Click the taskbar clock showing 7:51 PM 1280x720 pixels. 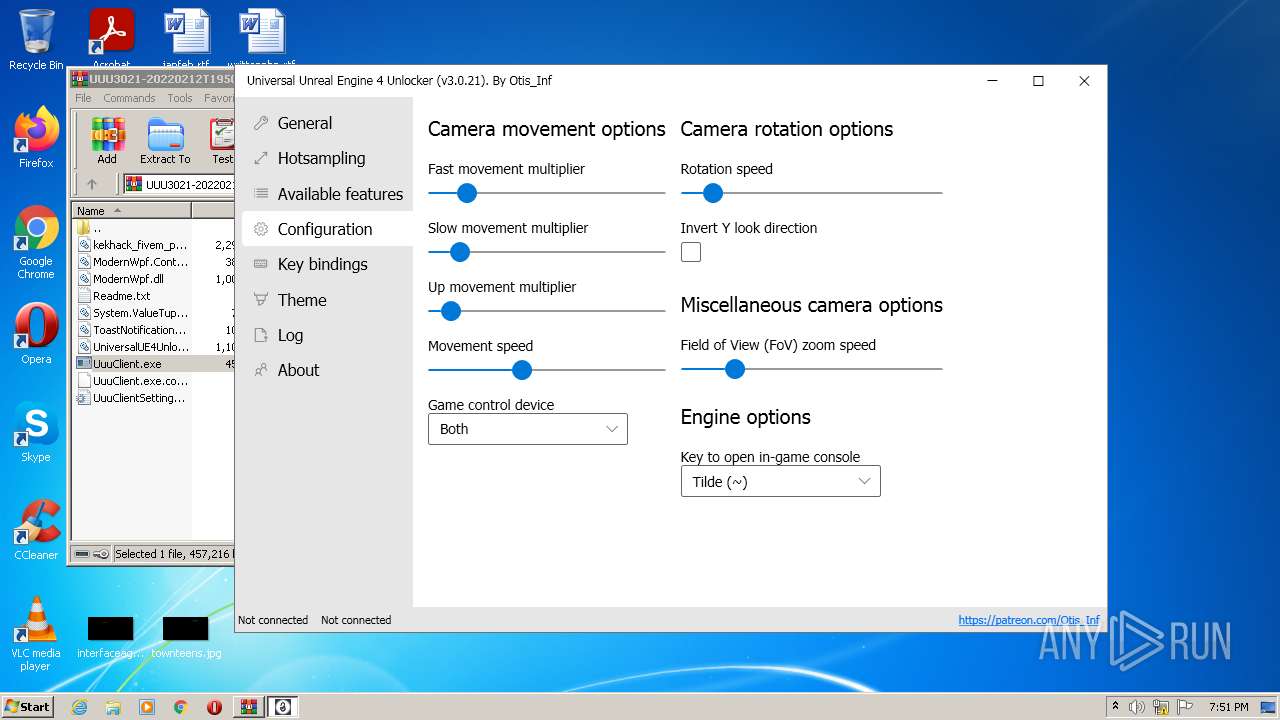(x=1228, y=707)
